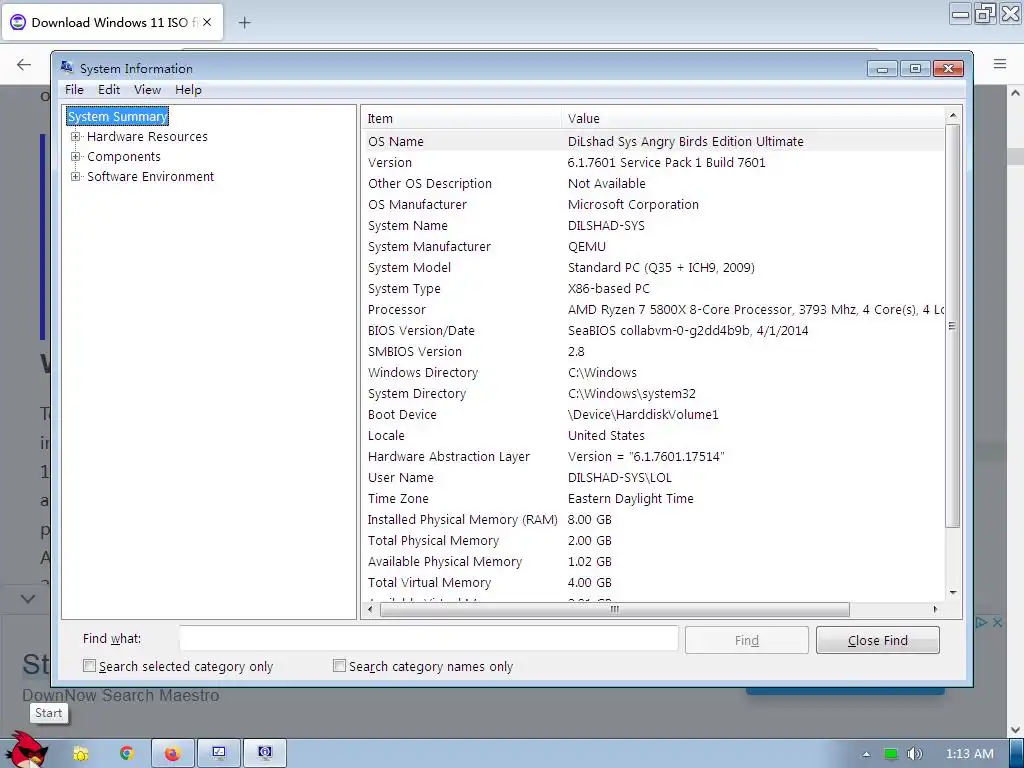The width and height of the screenshot is (1024, 768).
Task: Click the browser back arrow
Action: point(24,64)
